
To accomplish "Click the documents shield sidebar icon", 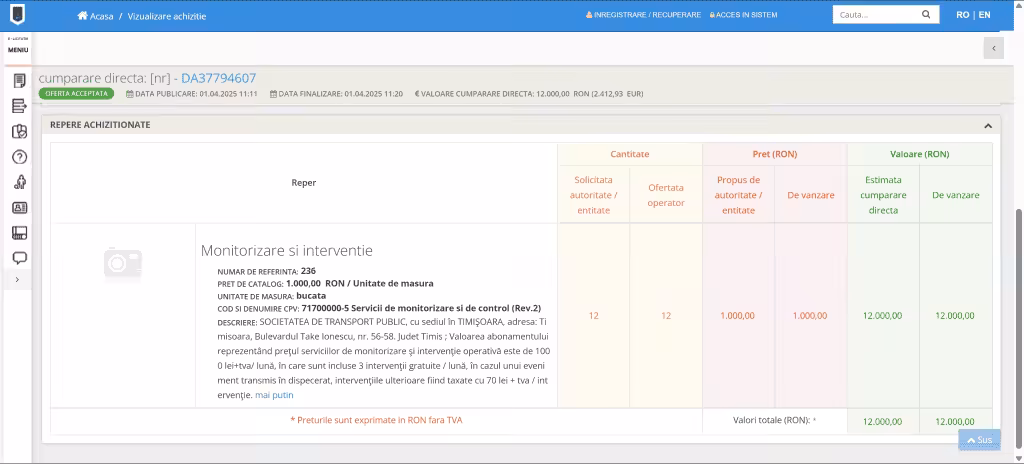I will pyautogui.click(x=20, y=131).
